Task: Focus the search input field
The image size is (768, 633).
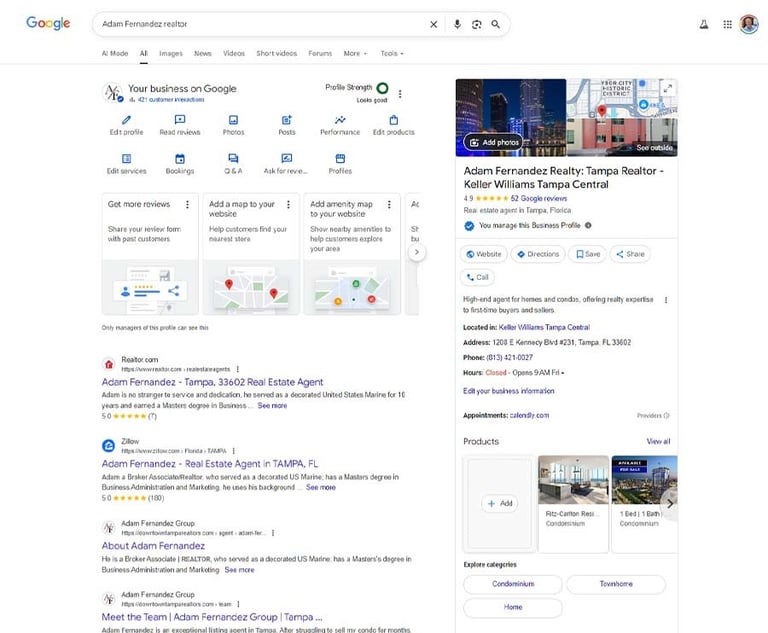Action: click(x=260, y=24)
